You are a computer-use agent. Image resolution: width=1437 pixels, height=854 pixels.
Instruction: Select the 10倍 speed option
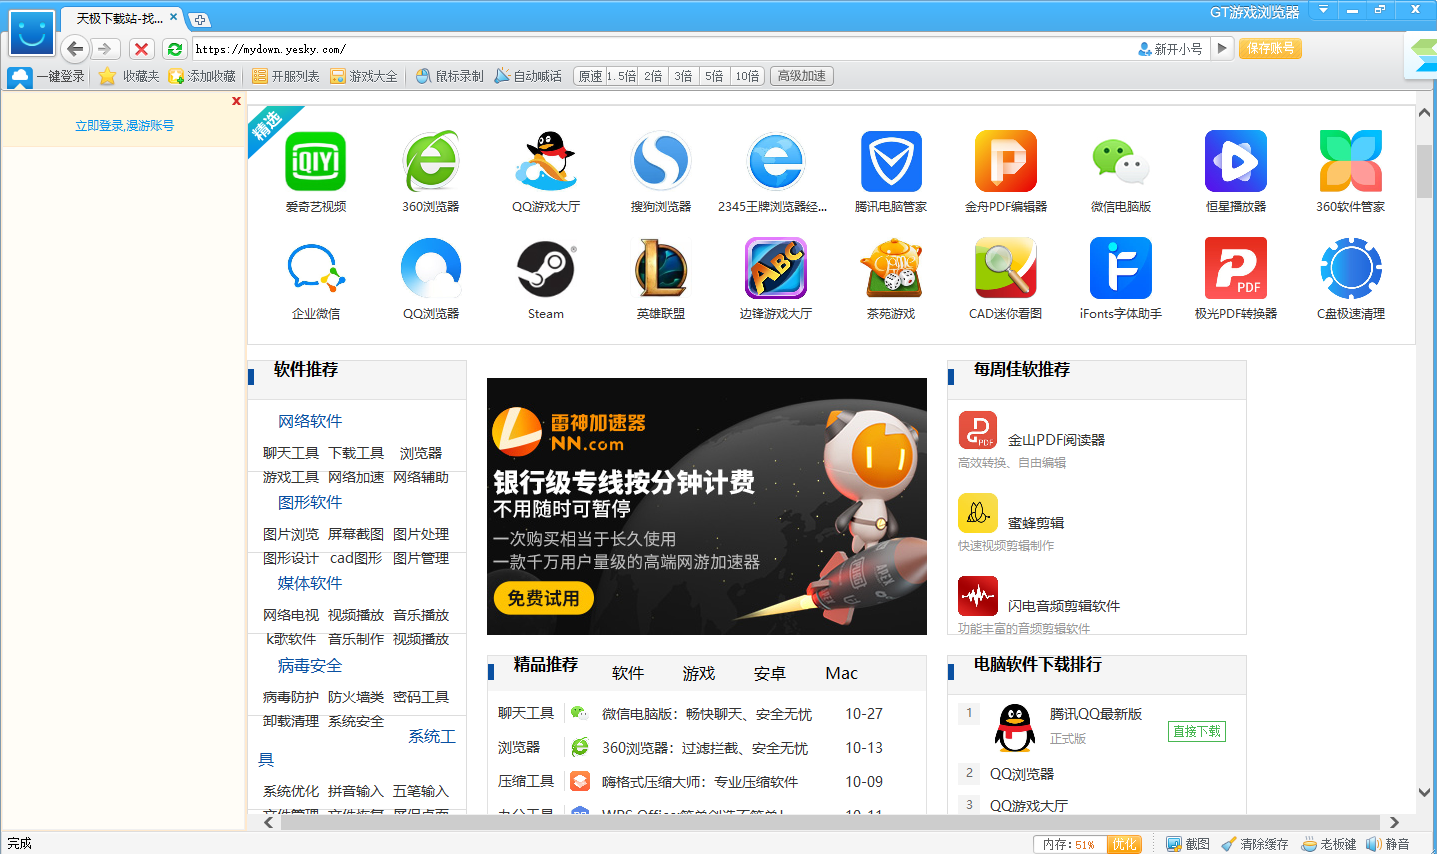click(747, 76)
